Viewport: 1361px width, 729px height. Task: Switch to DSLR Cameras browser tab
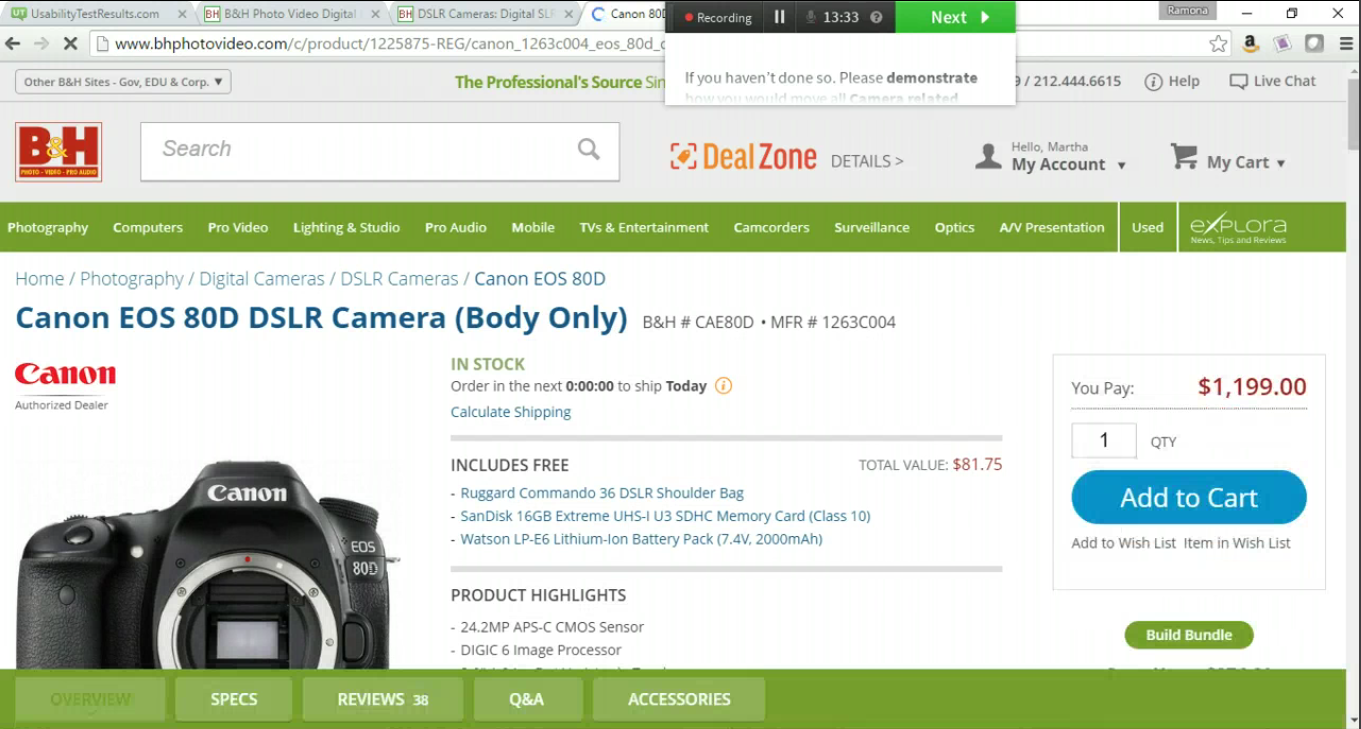pyautogui.click(x=484, y=14)
